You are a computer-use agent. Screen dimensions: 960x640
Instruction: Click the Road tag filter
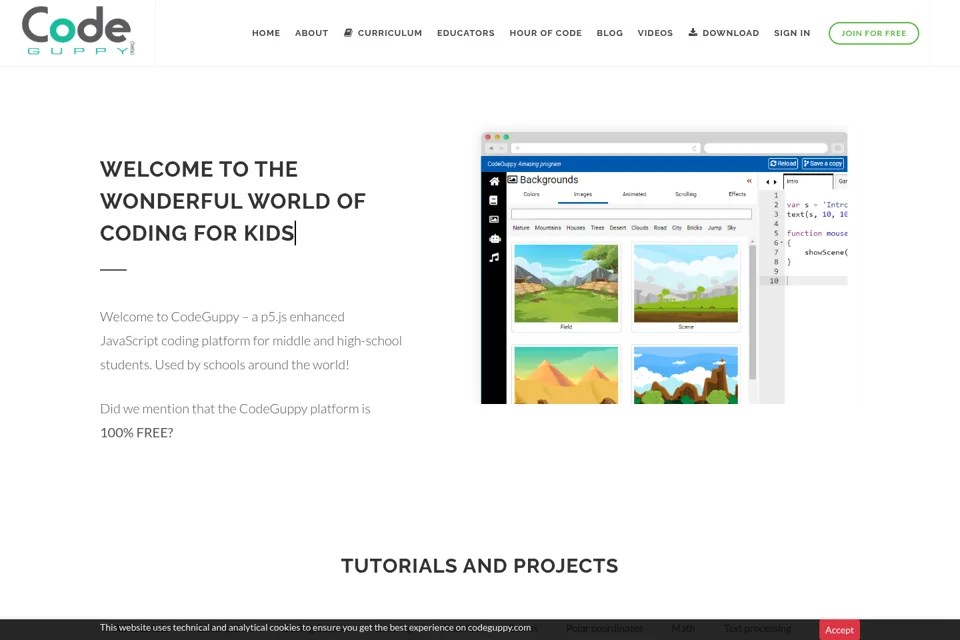pyautogui.click(x=660, y=228)
